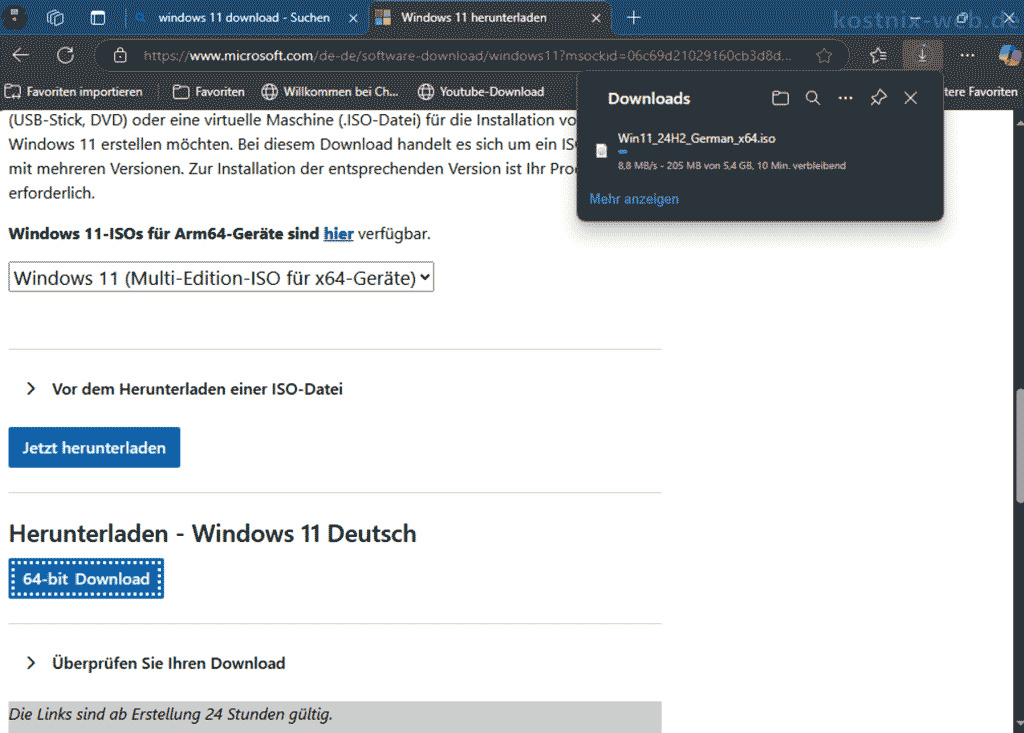Go back with the back arrow

coord(21,56)
